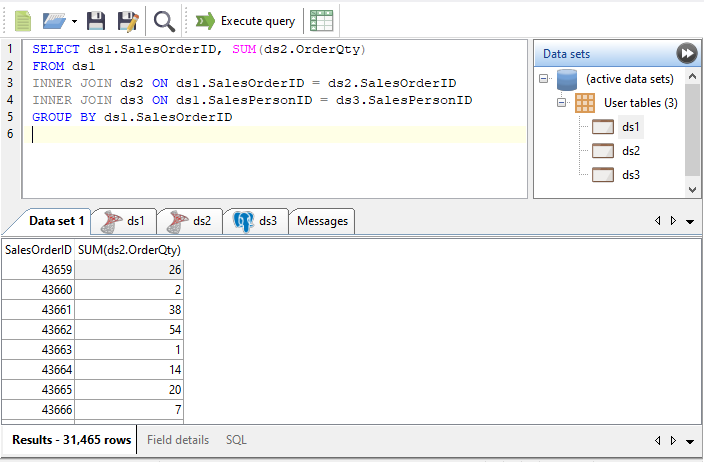This screenshot has width=704, height=462.
Task: Click the Save disk icon
Action: click(96, 20)
